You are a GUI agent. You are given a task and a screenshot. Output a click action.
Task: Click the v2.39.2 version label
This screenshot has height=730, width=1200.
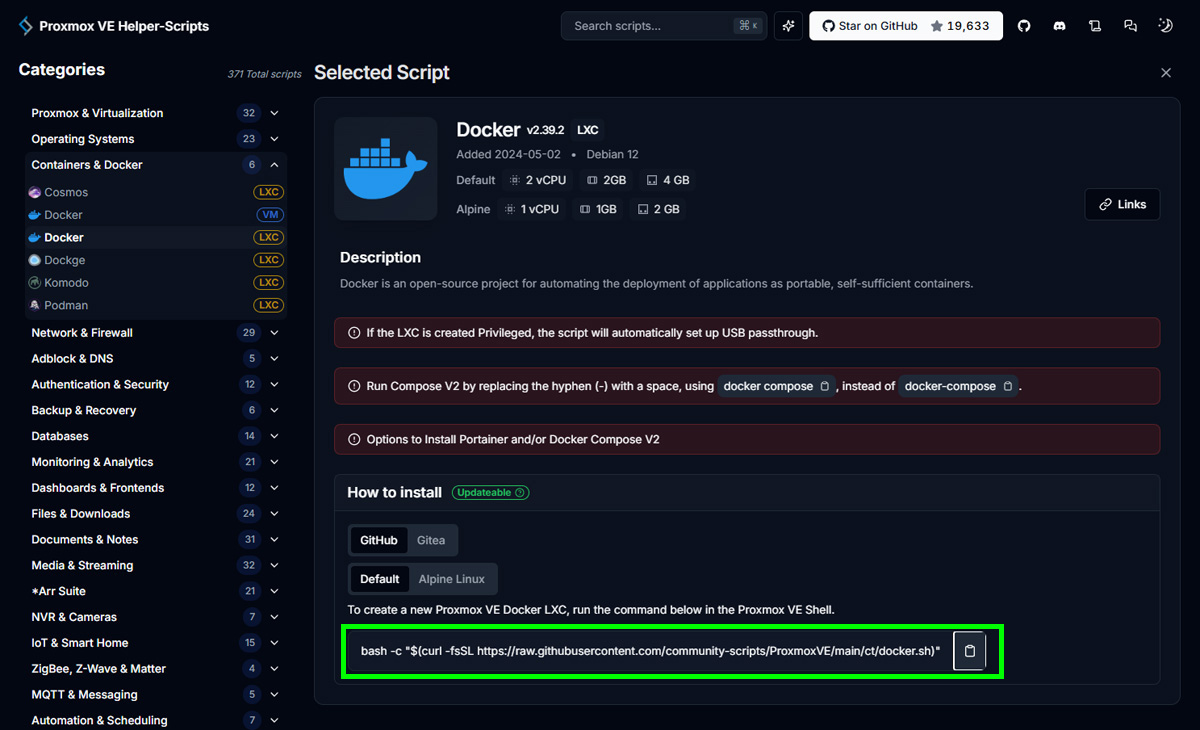(x=546, y=130)
